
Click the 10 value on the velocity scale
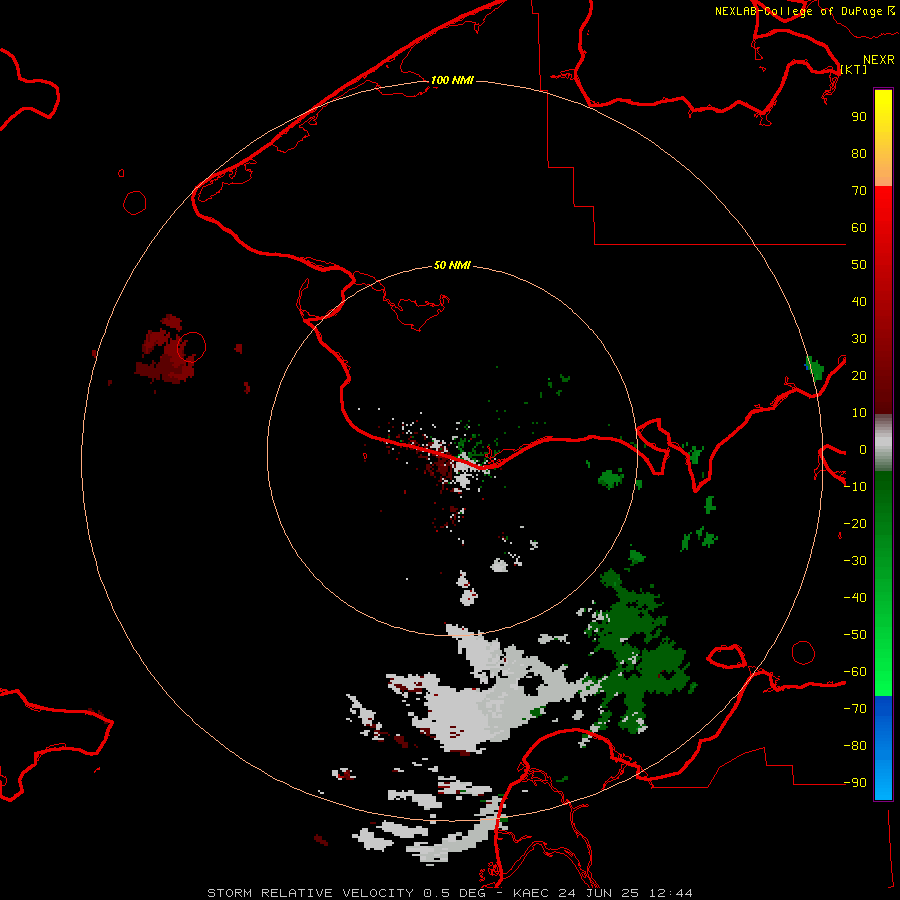pyautogui.click(x=859, y=413)
